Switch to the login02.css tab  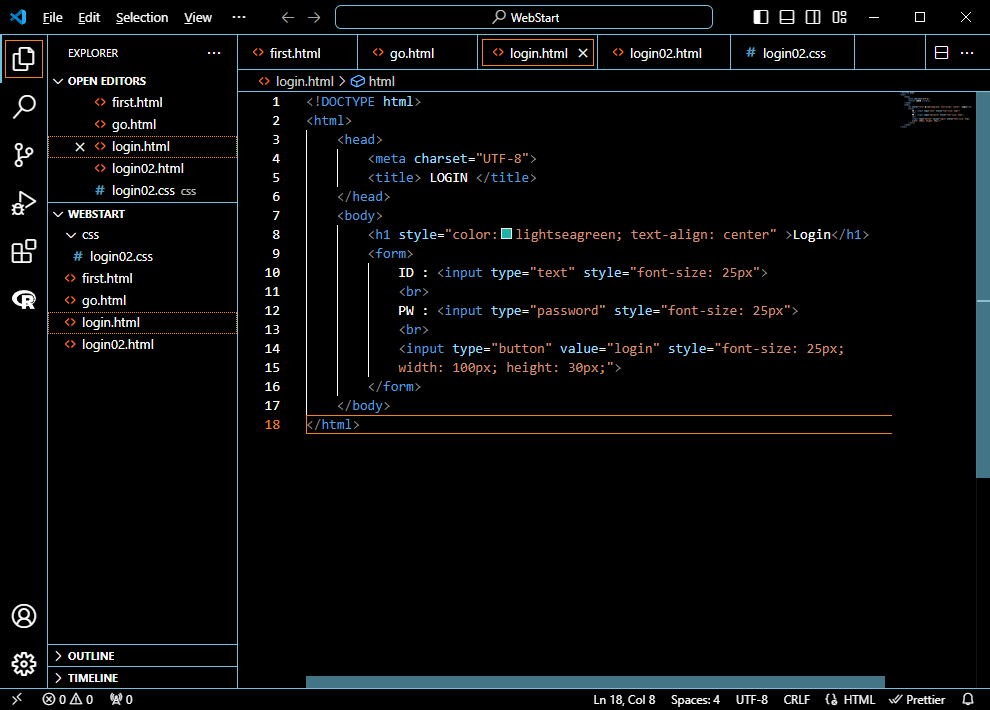pyautogui.click(x=792, y=53)
